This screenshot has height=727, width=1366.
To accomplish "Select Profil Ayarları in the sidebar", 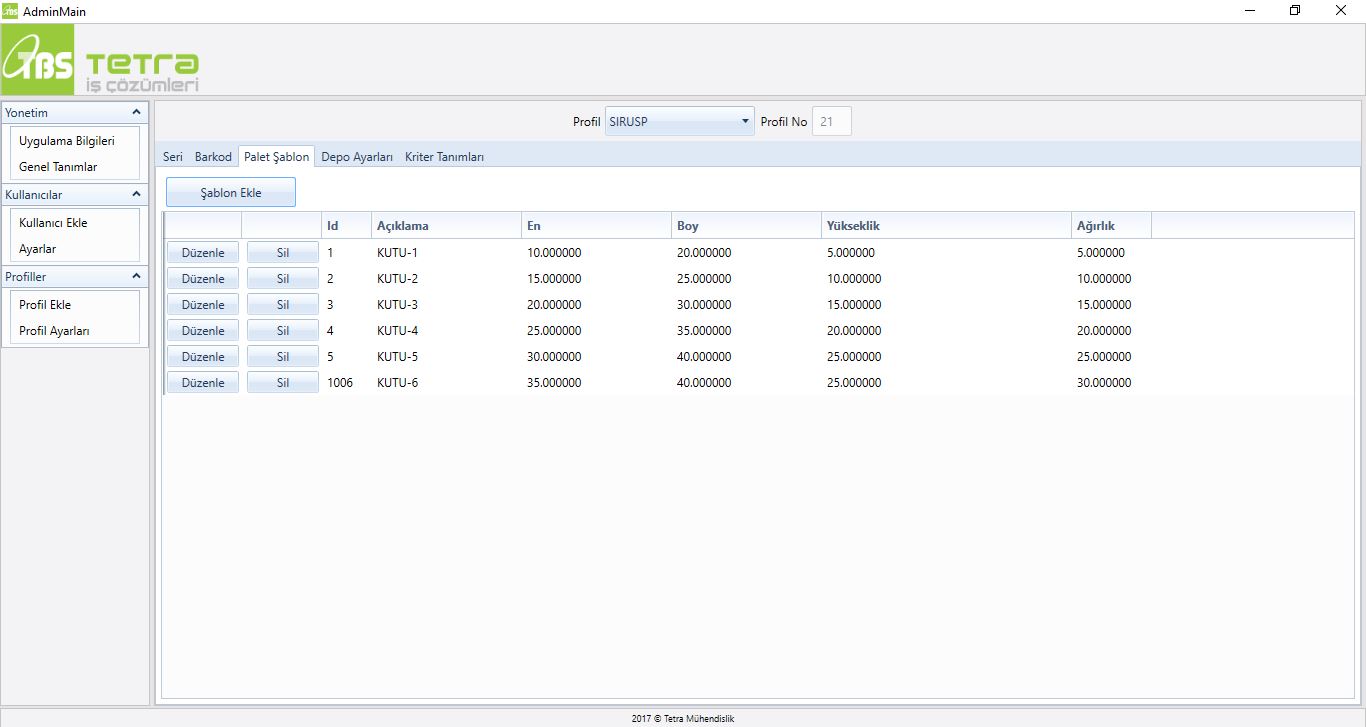I will coord(54,331).
